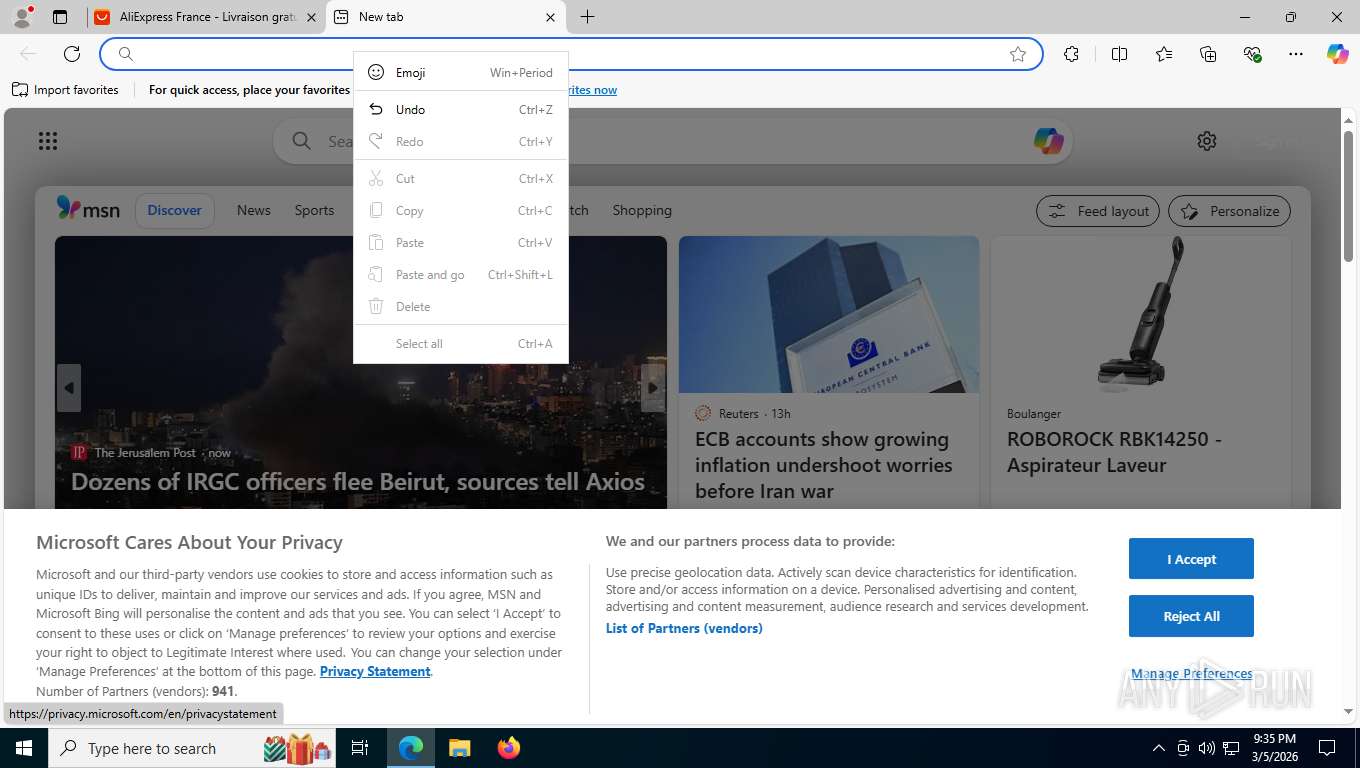1360x768 pixels.
Task: Click the Copilot icon in search box
Action: click(x=1048, y=141)
